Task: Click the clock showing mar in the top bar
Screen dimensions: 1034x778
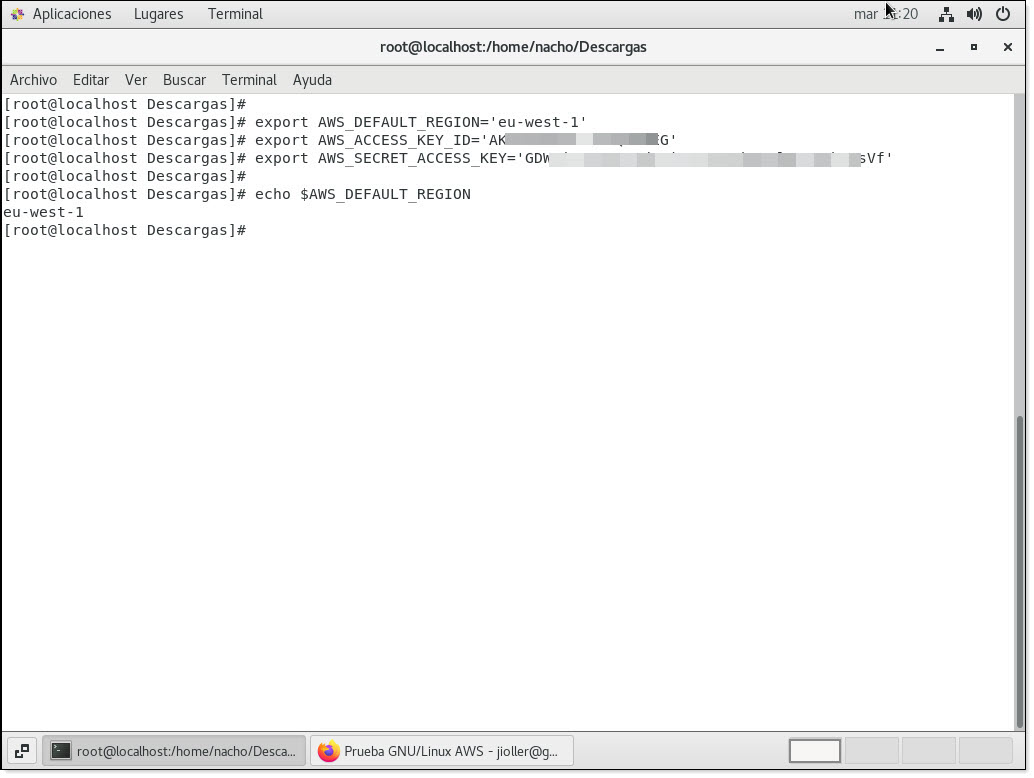Action: pos(885,13)
